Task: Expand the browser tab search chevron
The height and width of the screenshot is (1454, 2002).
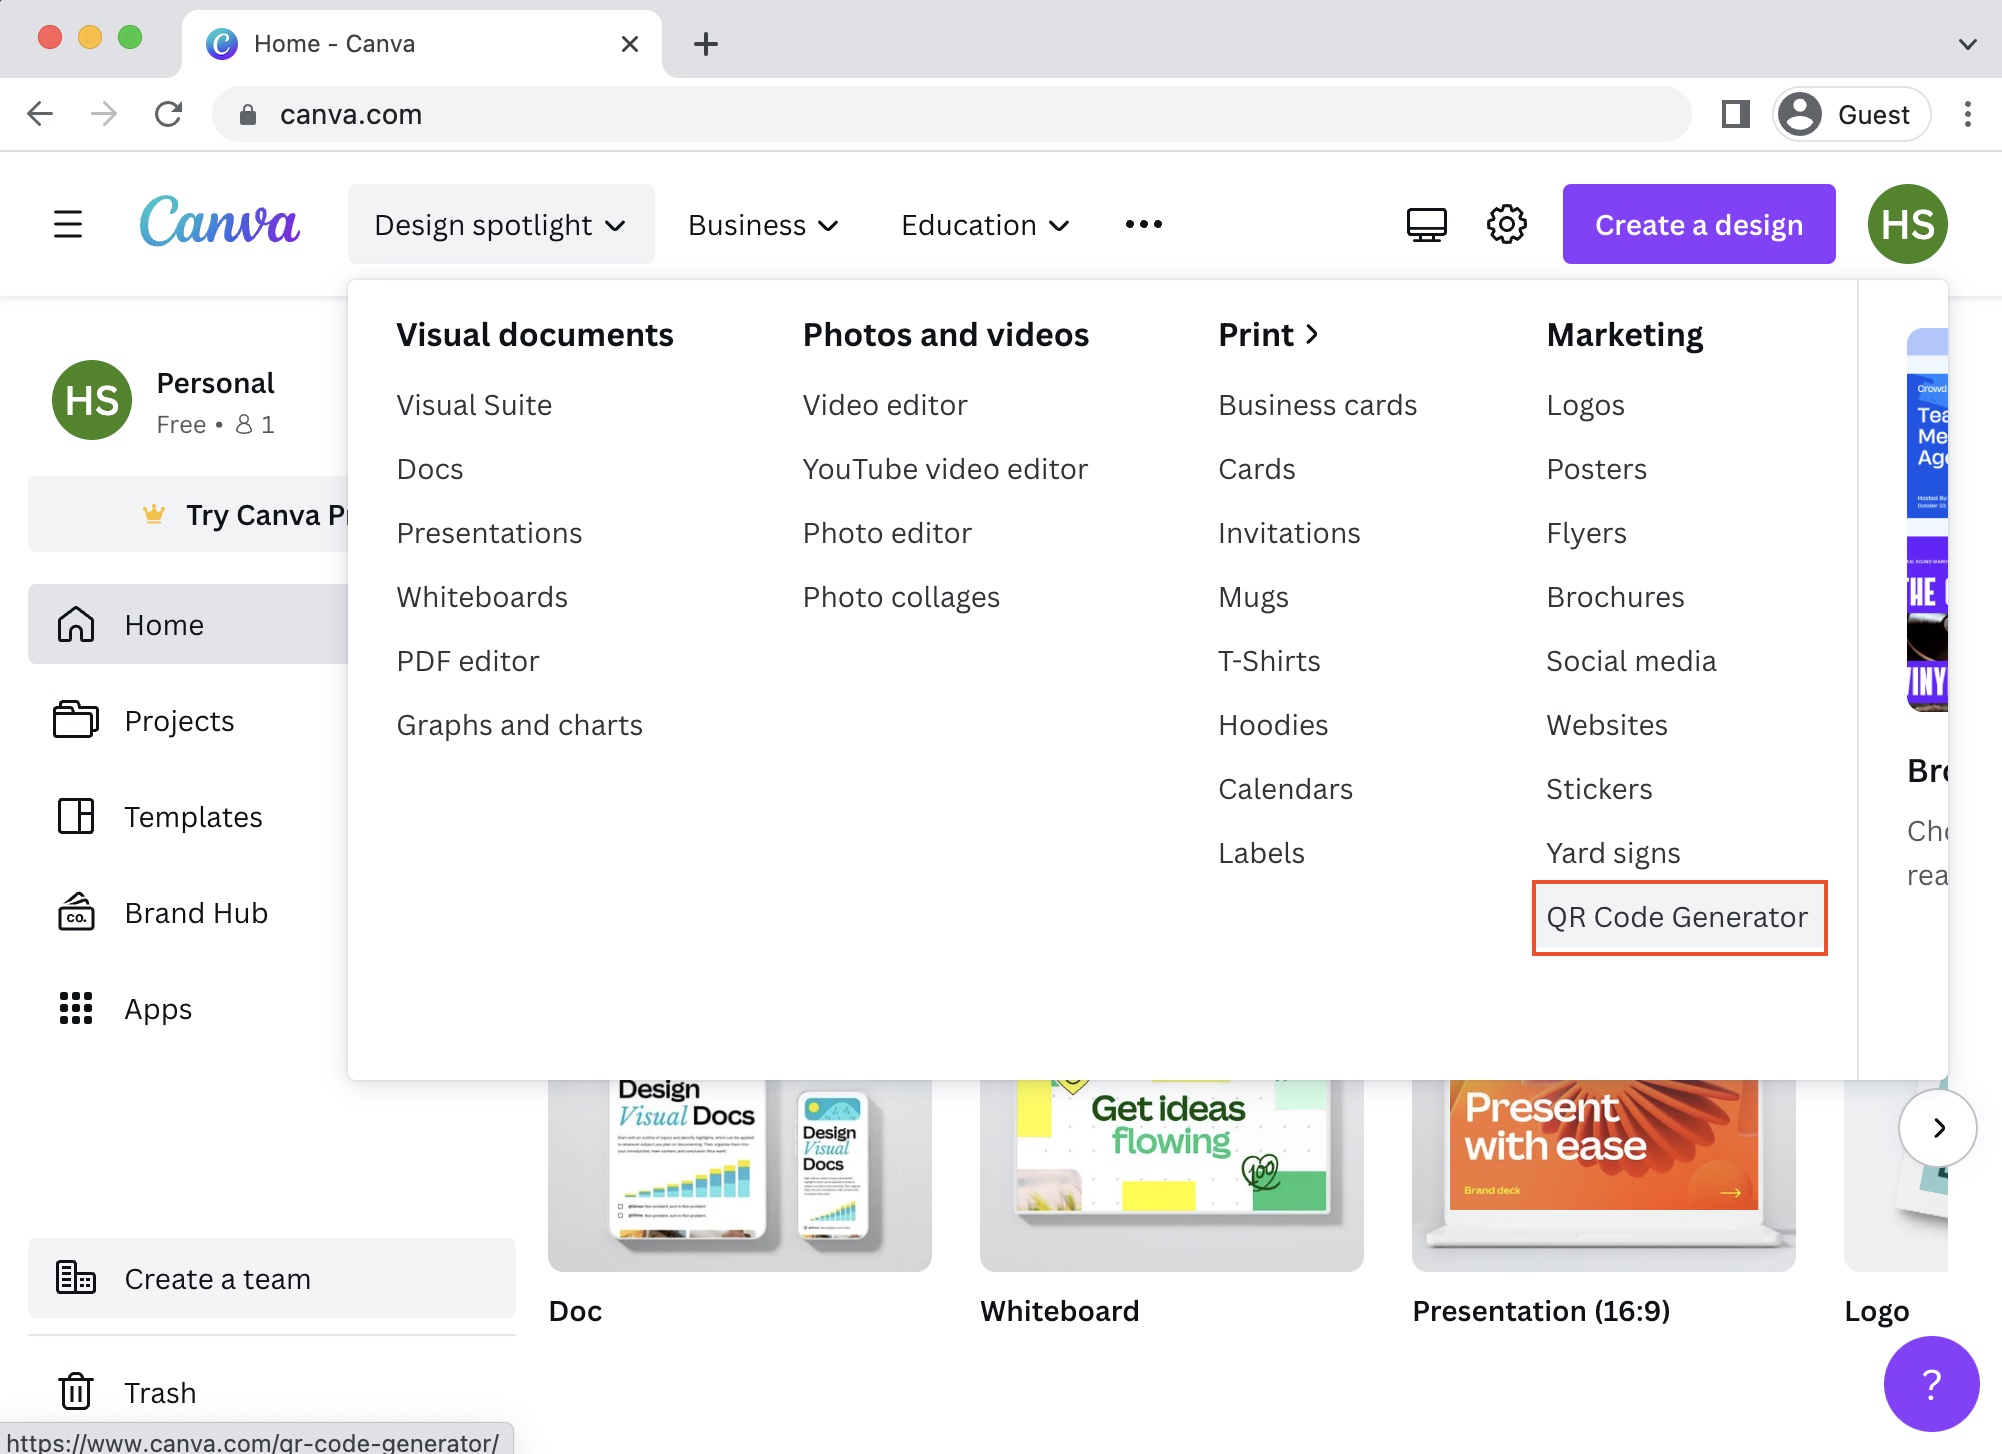Action: [x=1967, y=44]
